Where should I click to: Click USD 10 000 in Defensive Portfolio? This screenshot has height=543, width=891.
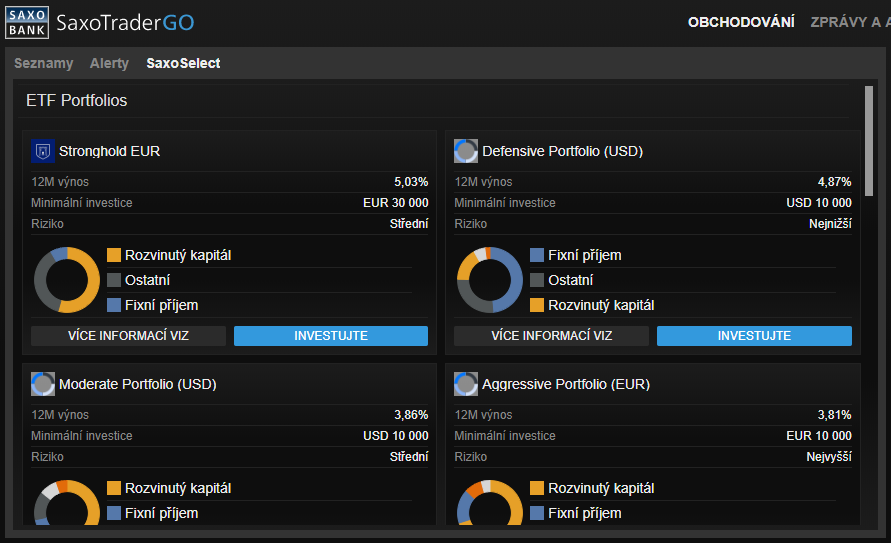pyautogui.click(x=819, y=203)
